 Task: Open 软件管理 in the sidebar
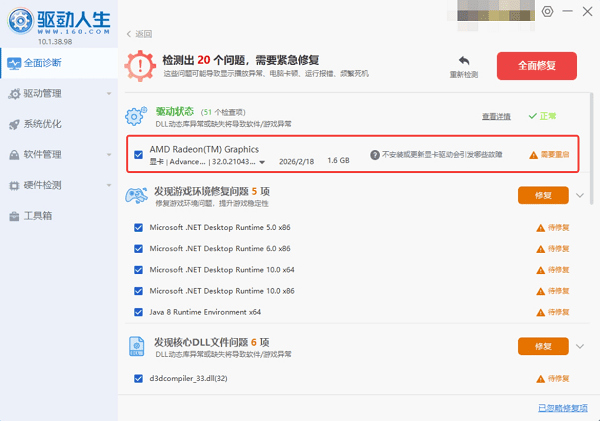pyautogui.click(x=59, y=155)
